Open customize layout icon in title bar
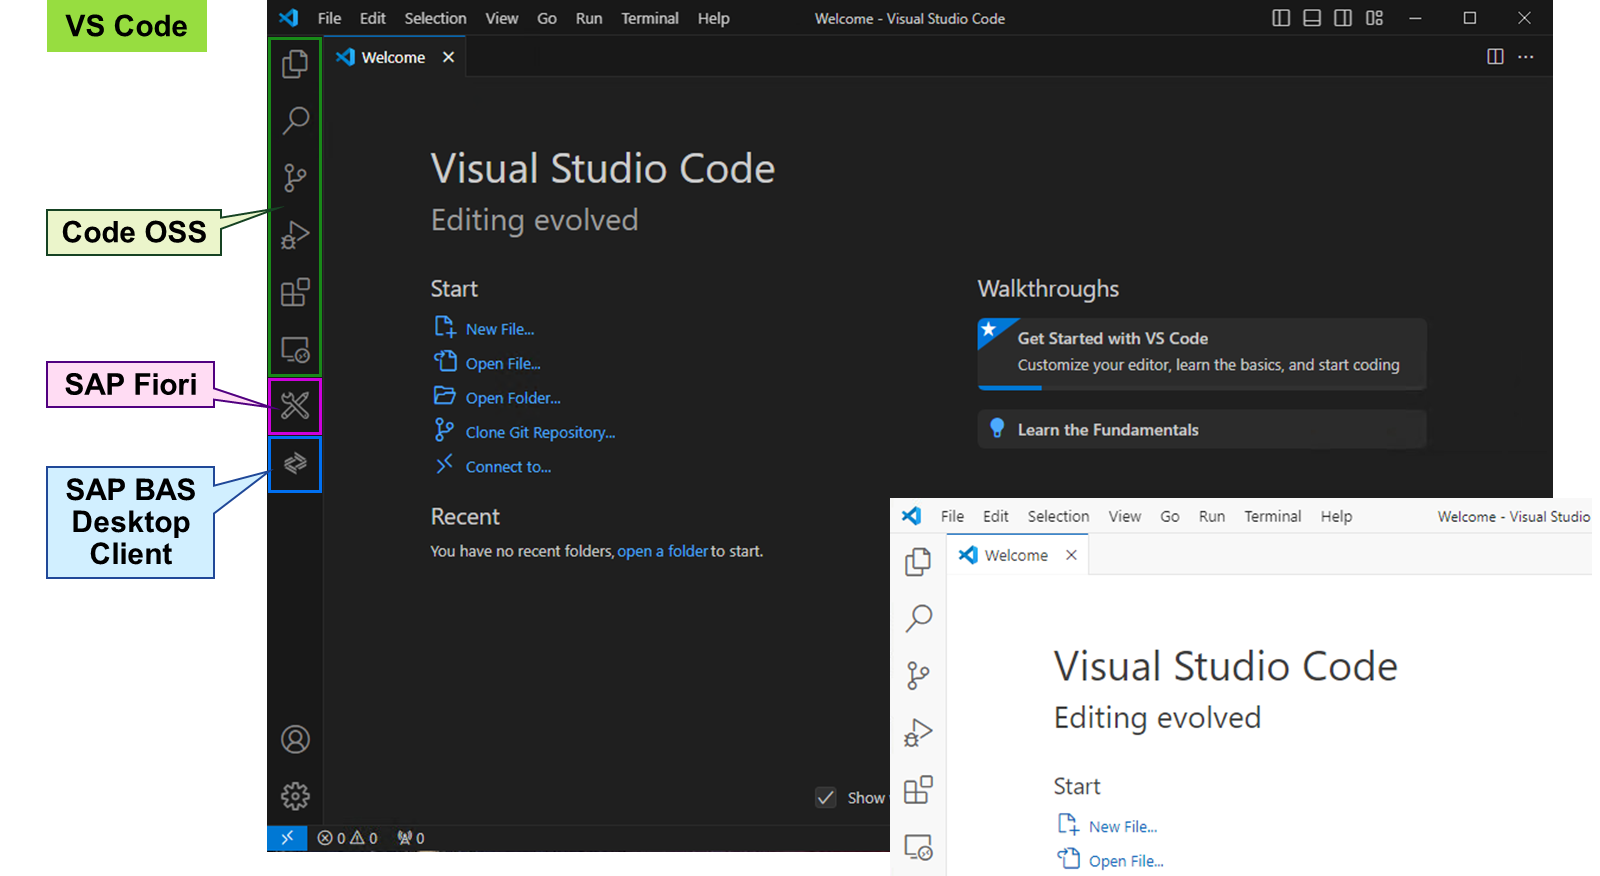This screenshot has height=876, width=1600. pyautogui.click(x=1374, y=18)
